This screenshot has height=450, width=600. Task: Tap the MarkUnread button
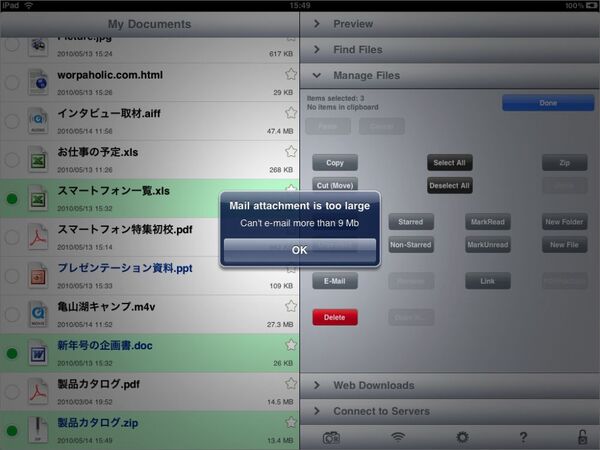point(488,245)
